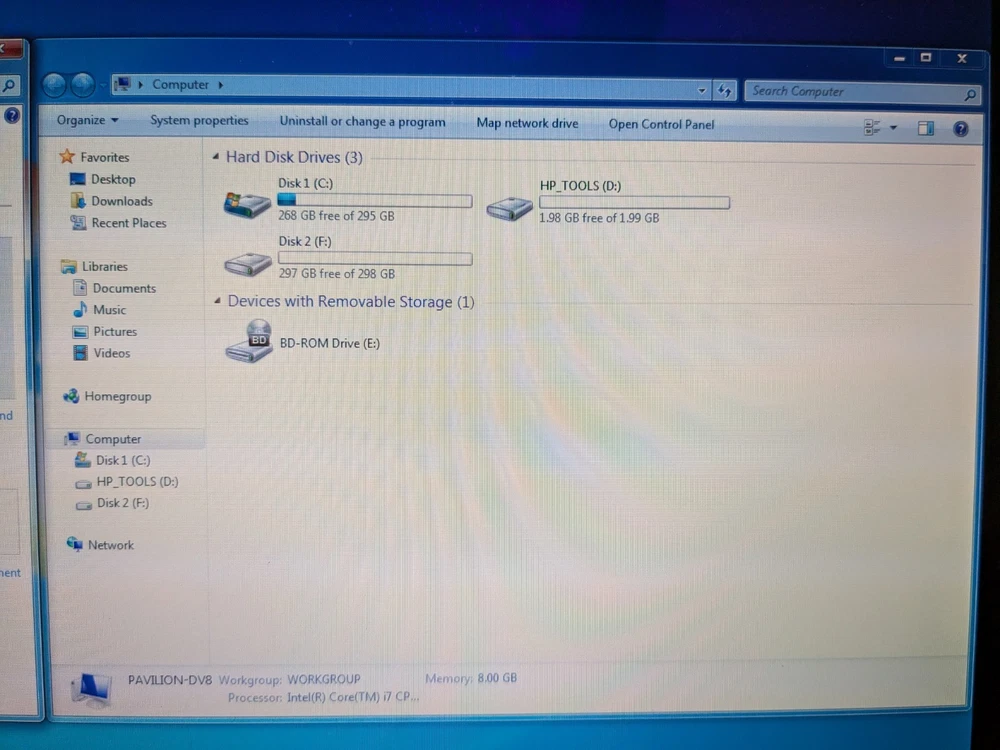Click the Forward navigation arrow button
This screenshot has width=1000, height=750.
(x=82, y=86)
